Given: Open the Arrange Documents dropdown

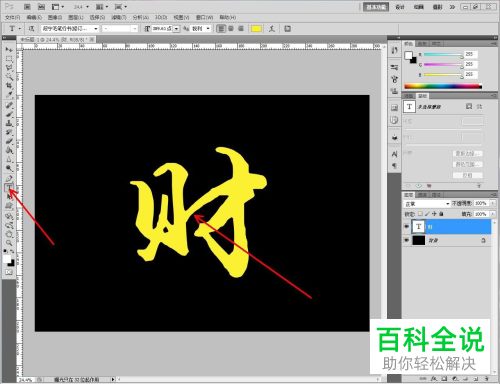Looking at the screenshot, I should click(x=102, y=7).
